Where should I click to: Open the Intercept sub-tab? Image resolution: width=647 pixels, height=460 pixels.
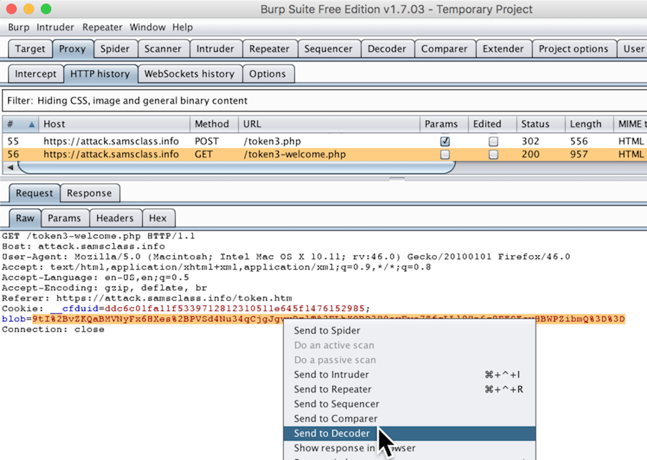coord(35,74)
